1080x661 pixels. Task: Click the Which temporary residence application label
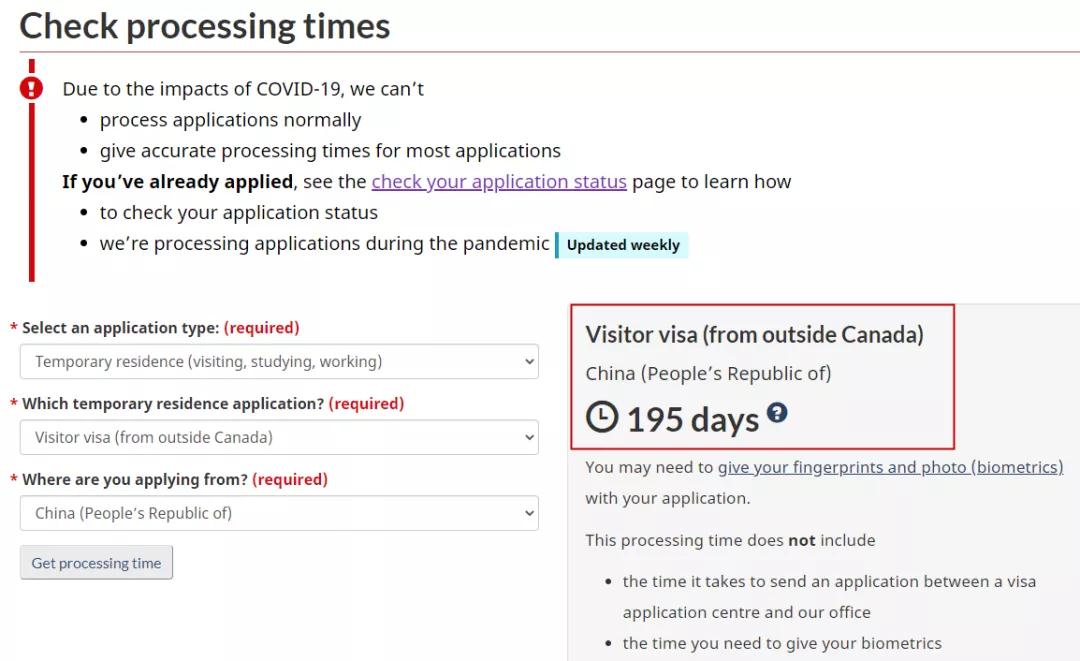coord(172,404)
